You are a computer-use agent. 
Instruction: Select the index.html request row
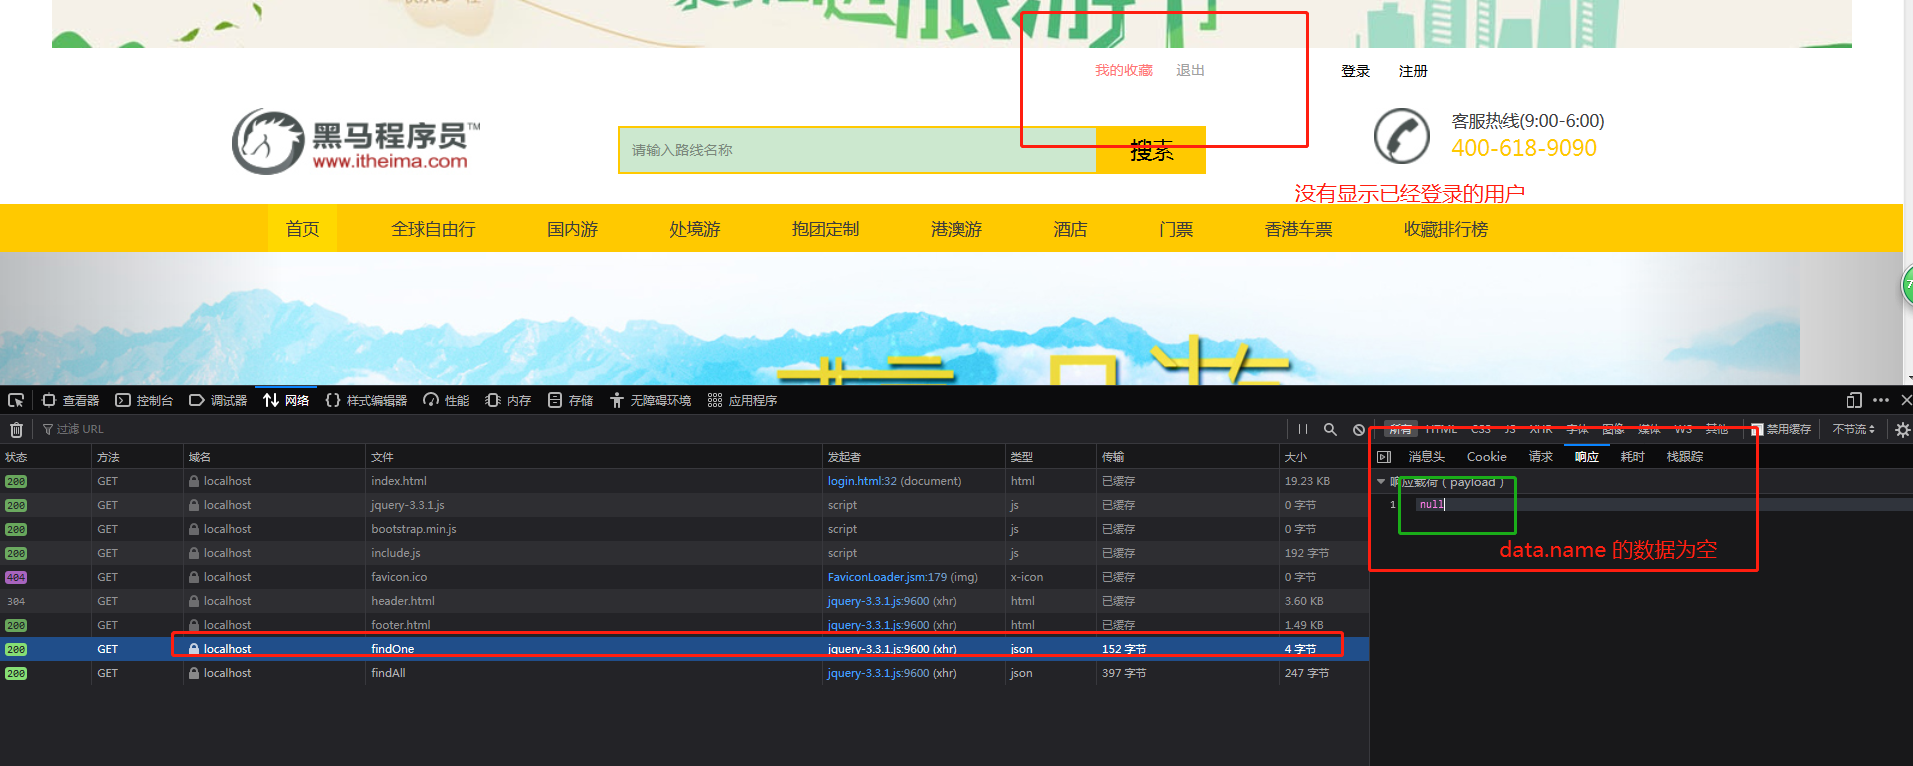tap(684, 481)
